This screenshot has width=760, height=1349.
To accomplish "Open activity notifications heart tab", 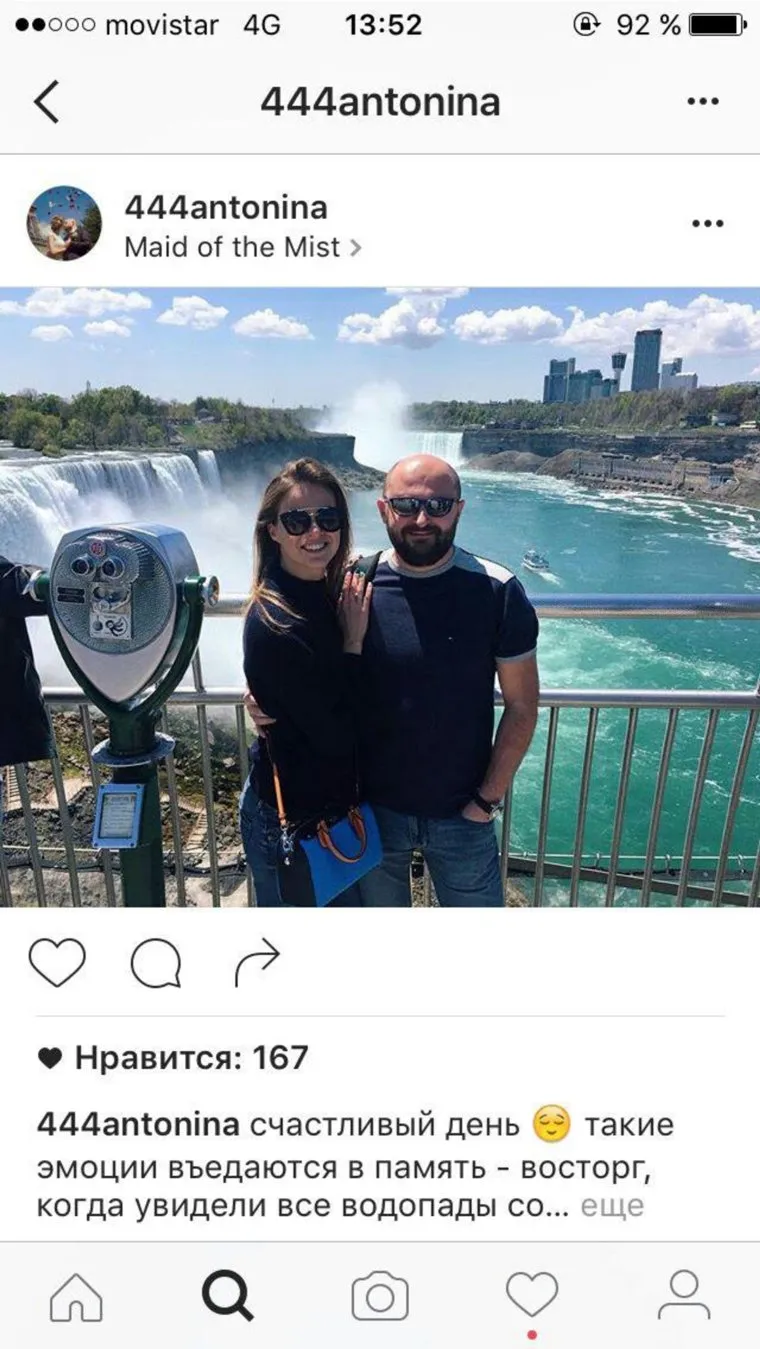I will point(532,1296).
